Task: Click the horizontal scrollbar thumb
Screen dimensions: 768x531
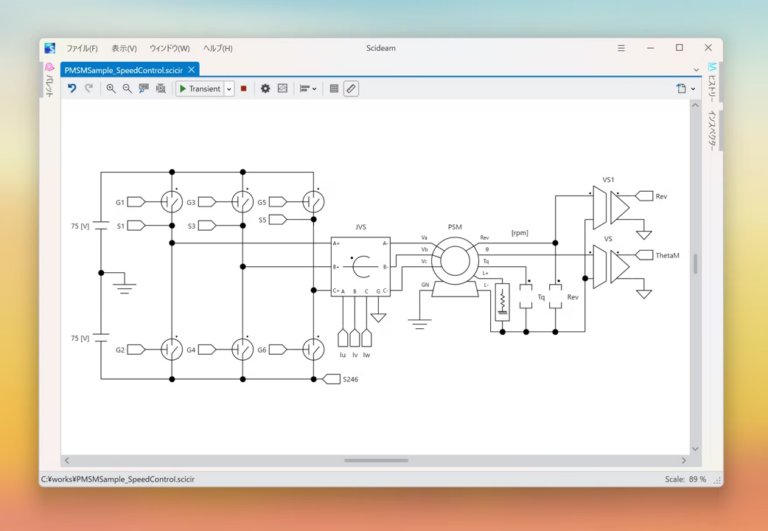Action: tap(376, 460)
